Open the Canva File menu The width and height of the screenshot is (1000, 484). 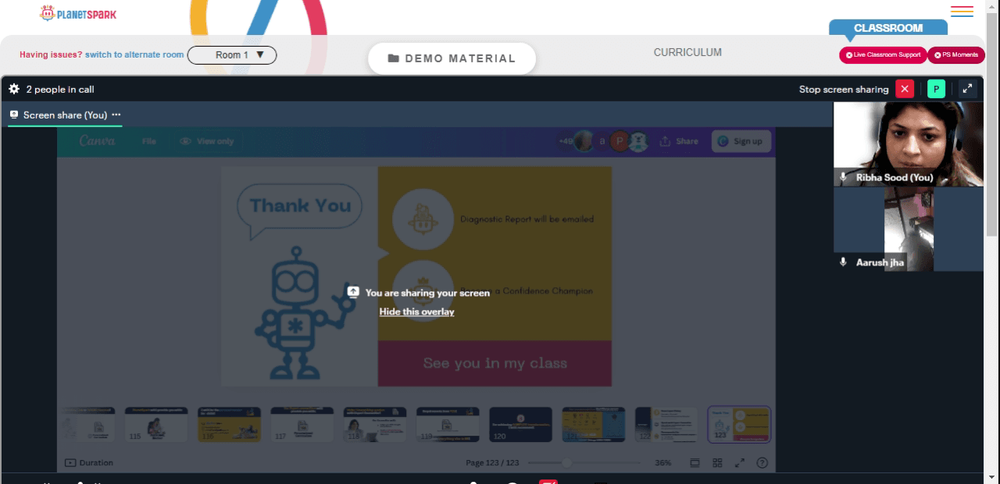pos(149,142)
